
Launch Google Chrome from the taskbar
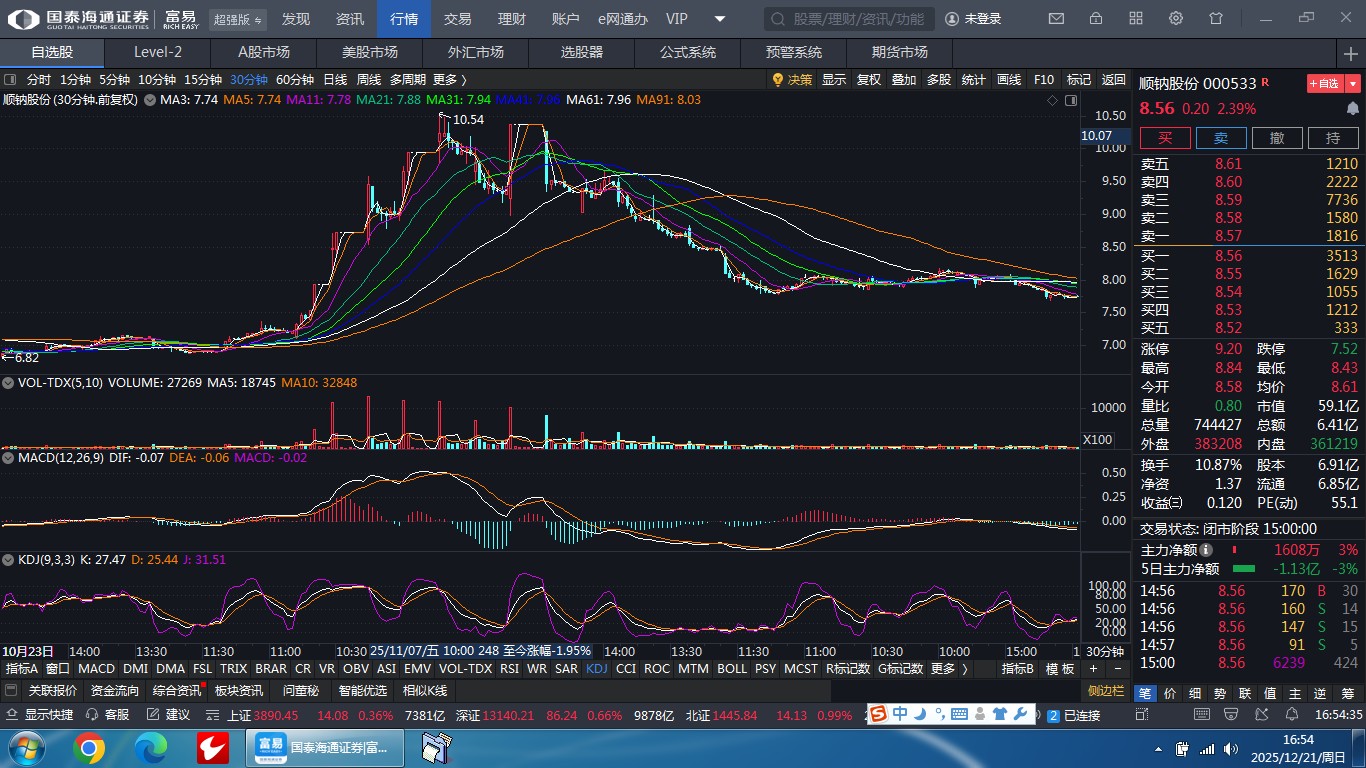[x=89, y=747]
